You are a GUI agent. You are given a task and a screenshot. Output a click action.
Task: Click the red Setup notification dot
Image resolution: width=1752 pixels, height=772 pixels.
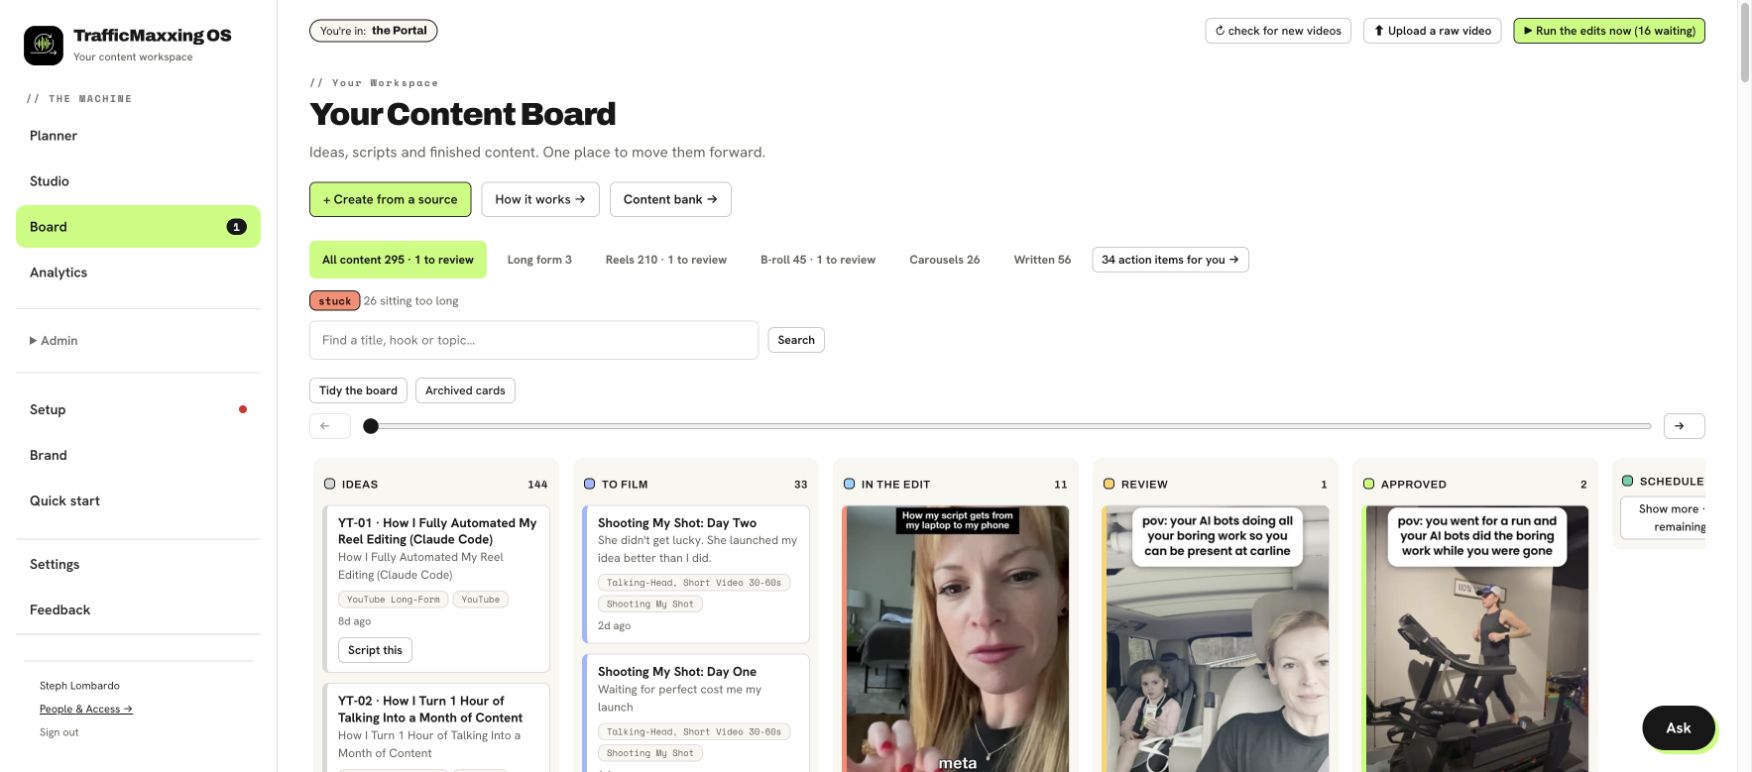(x=243, y=409)
